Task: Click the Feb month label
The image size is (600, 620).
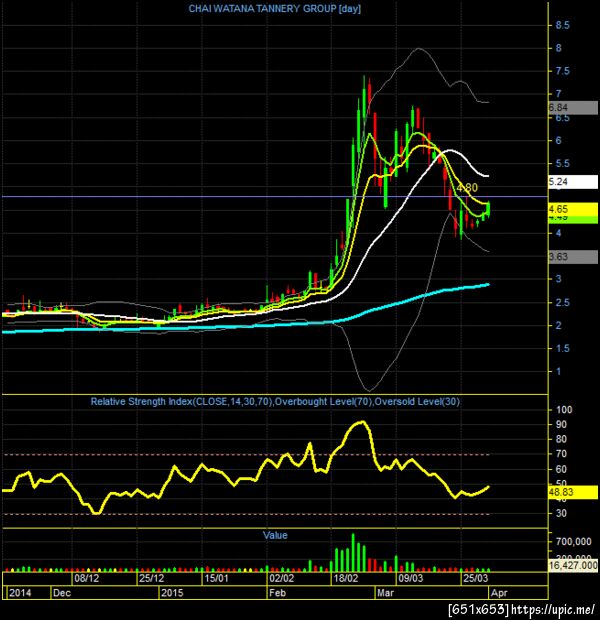Action: tap(277, 593)
